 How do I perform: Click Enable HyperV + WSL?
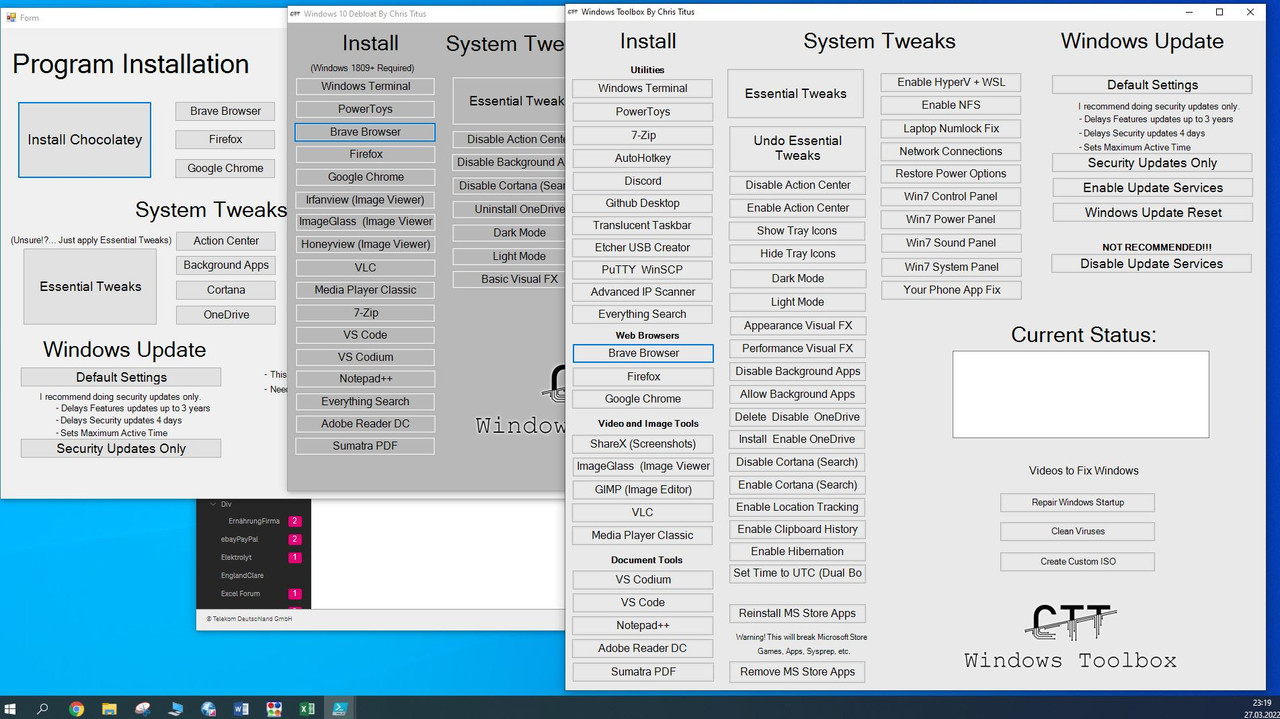tap(951, 82)
